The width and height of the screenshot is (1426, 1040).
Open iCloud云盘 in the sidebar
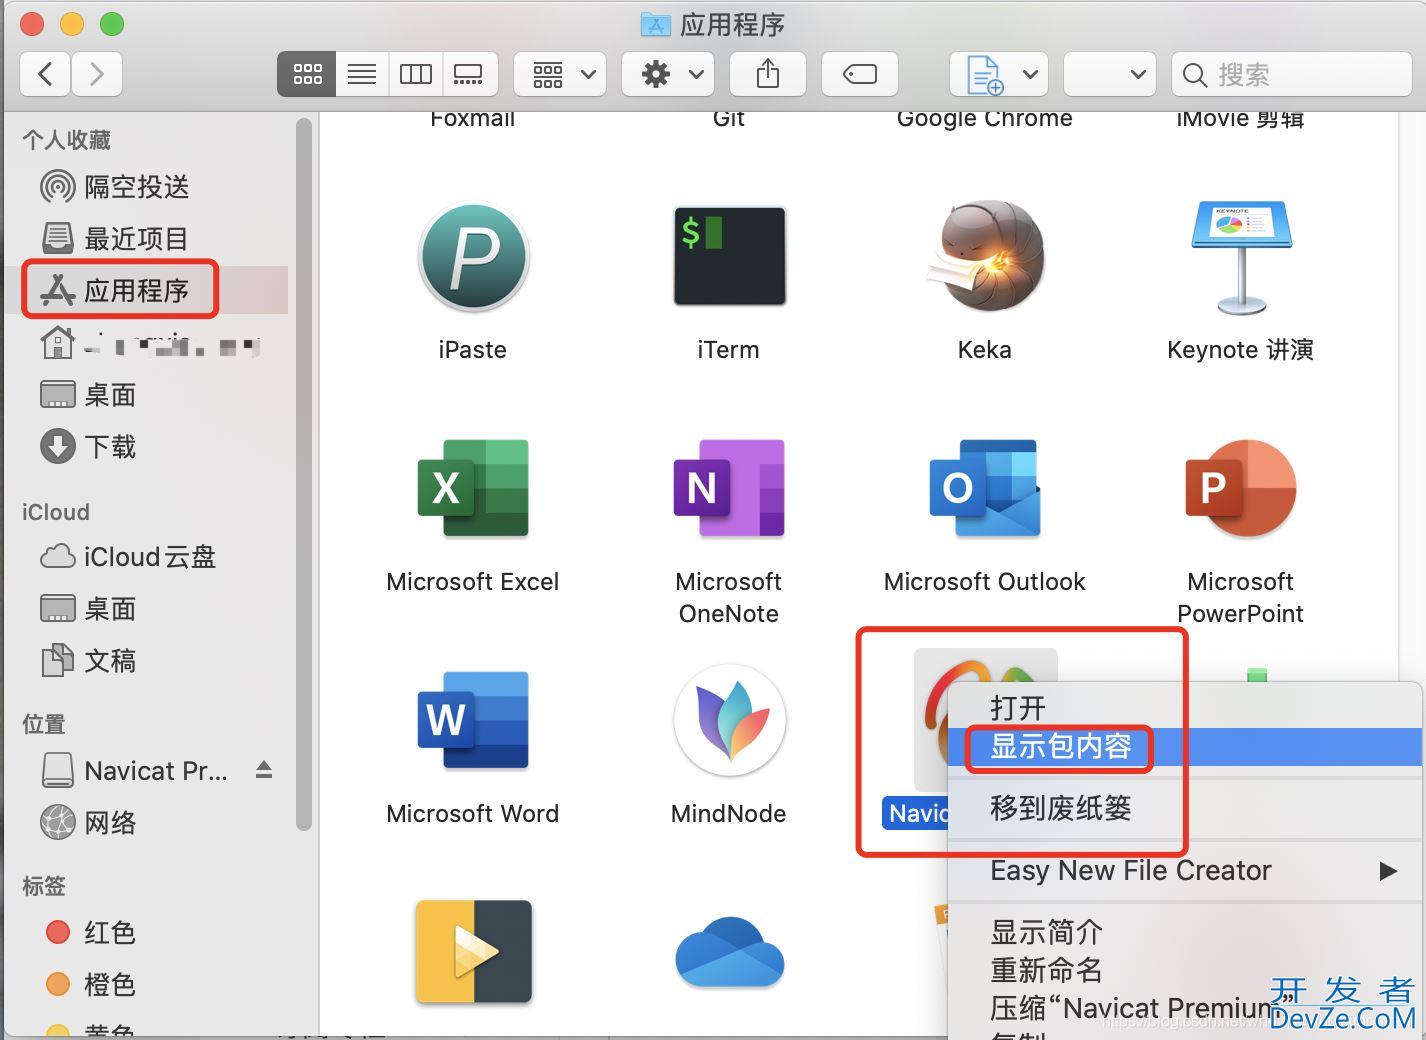click(128, 557)
